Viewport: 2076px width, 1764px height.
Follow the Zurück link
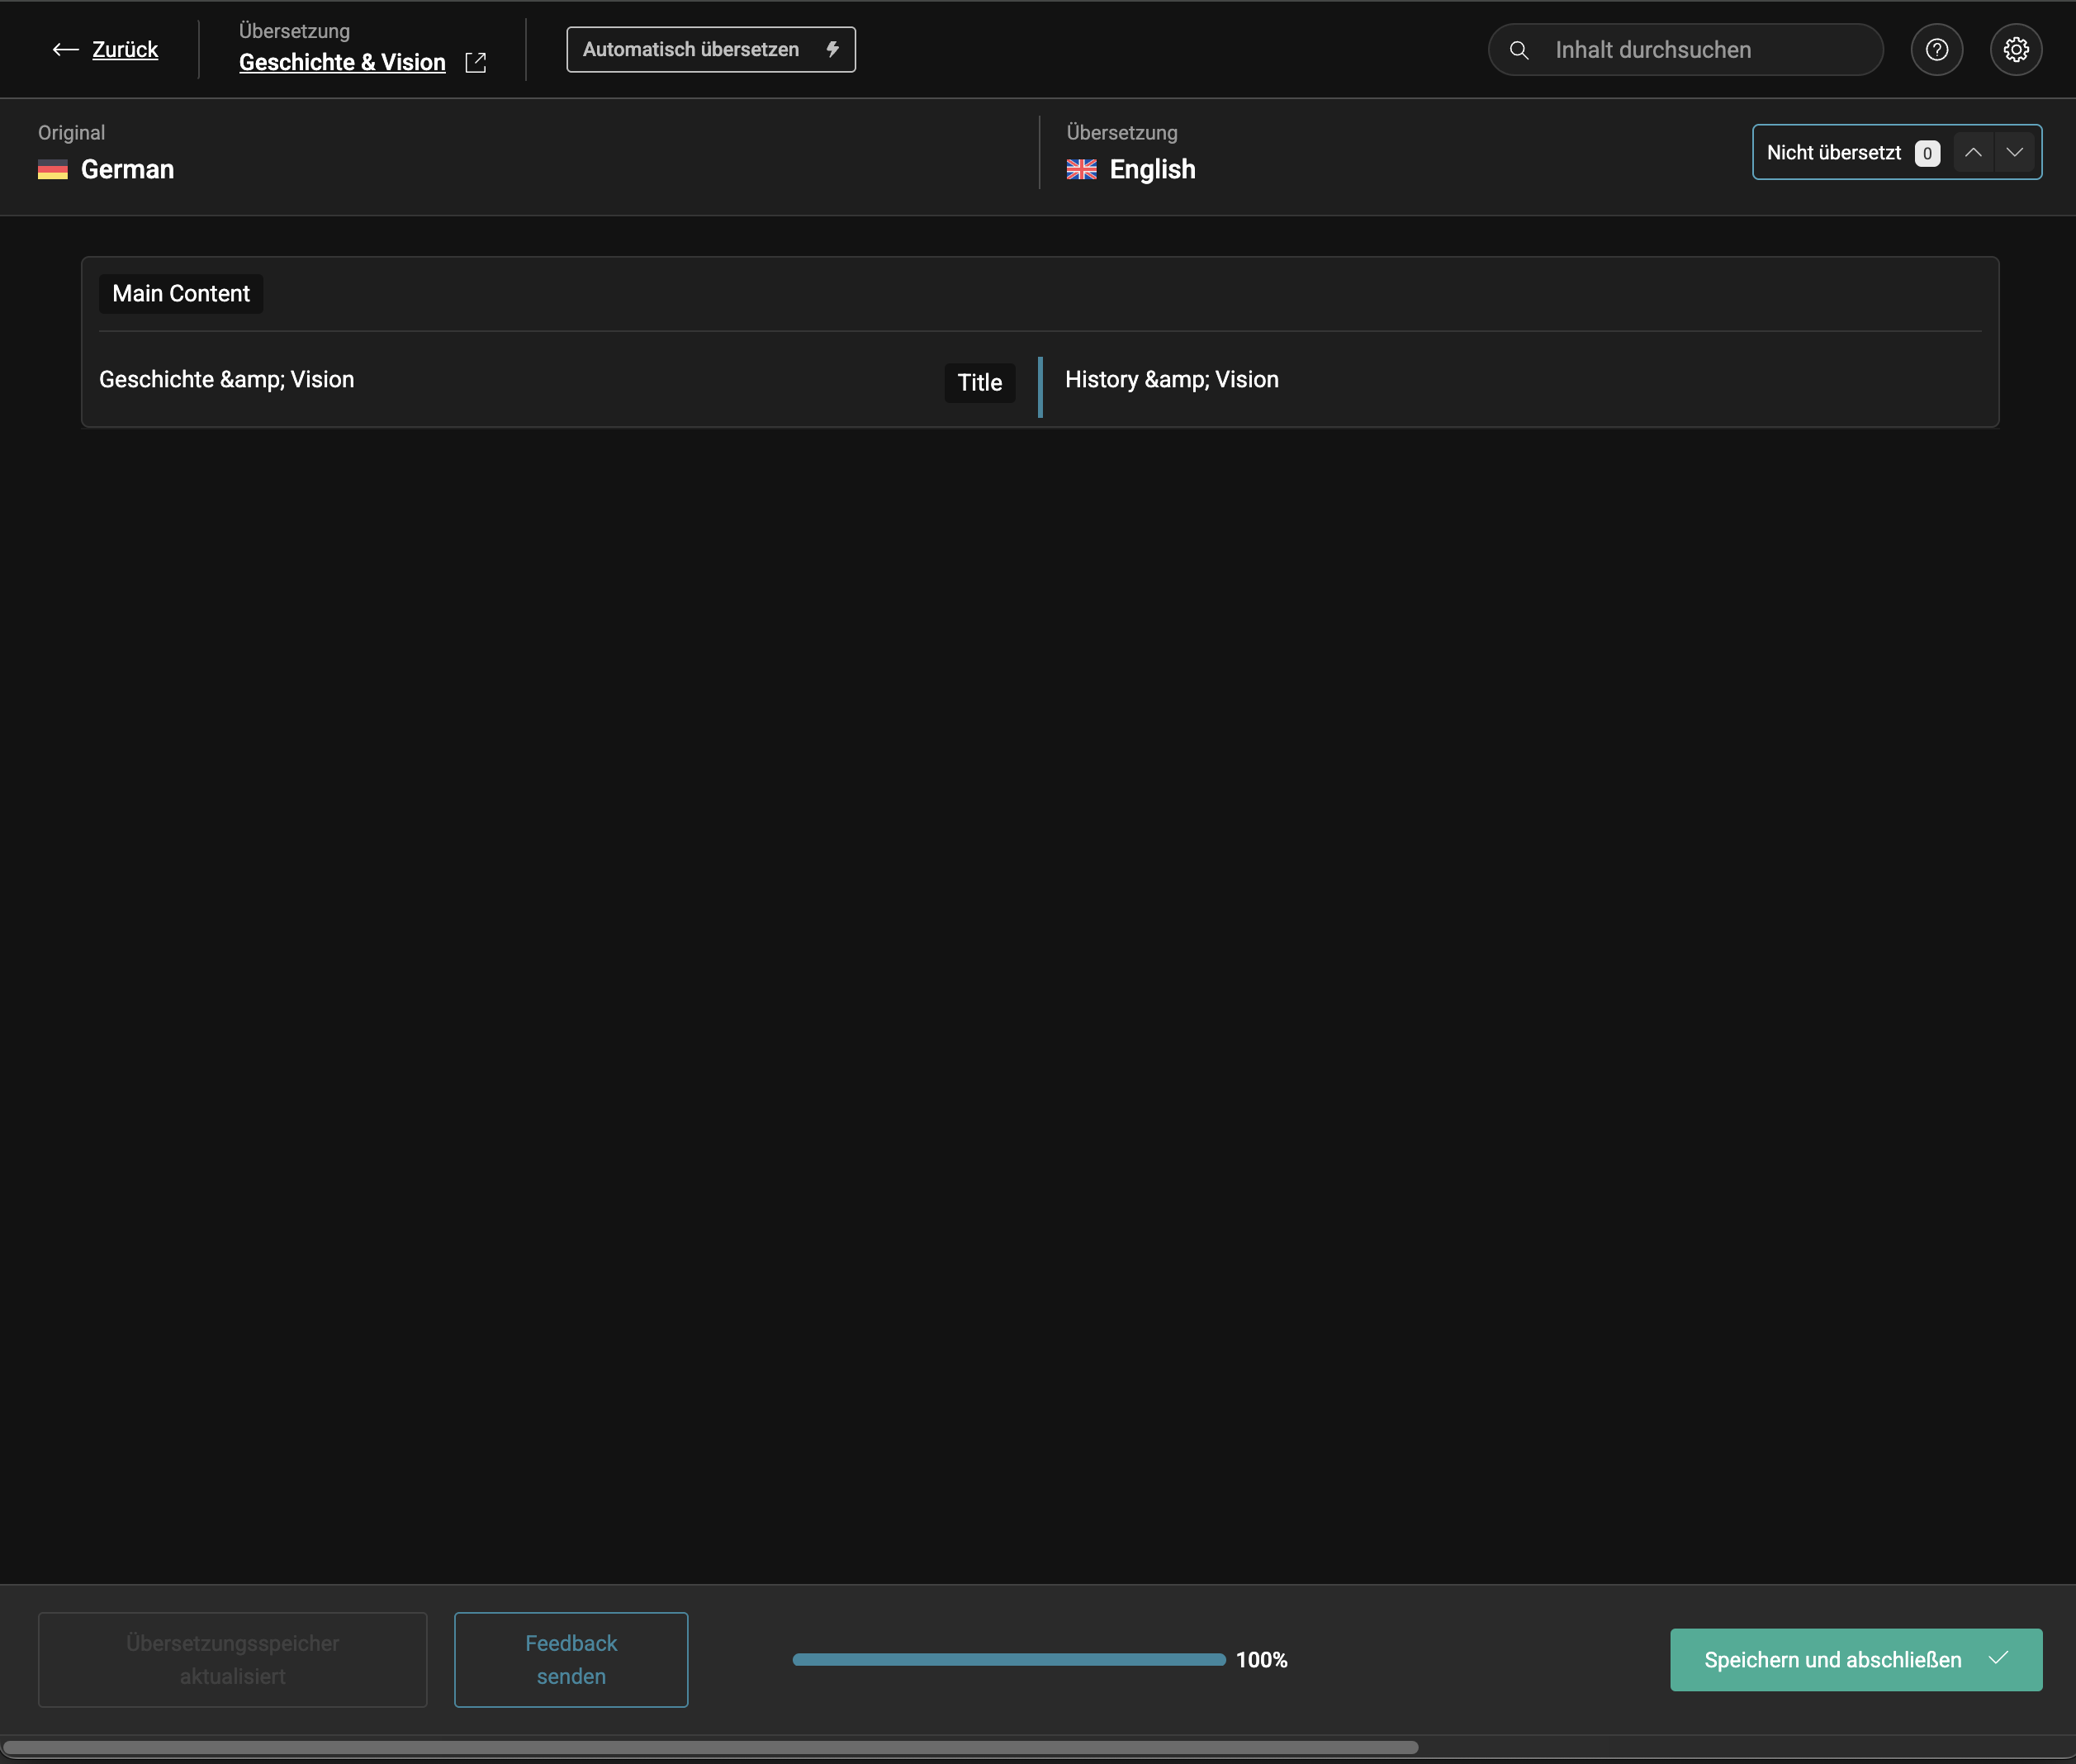125,49
